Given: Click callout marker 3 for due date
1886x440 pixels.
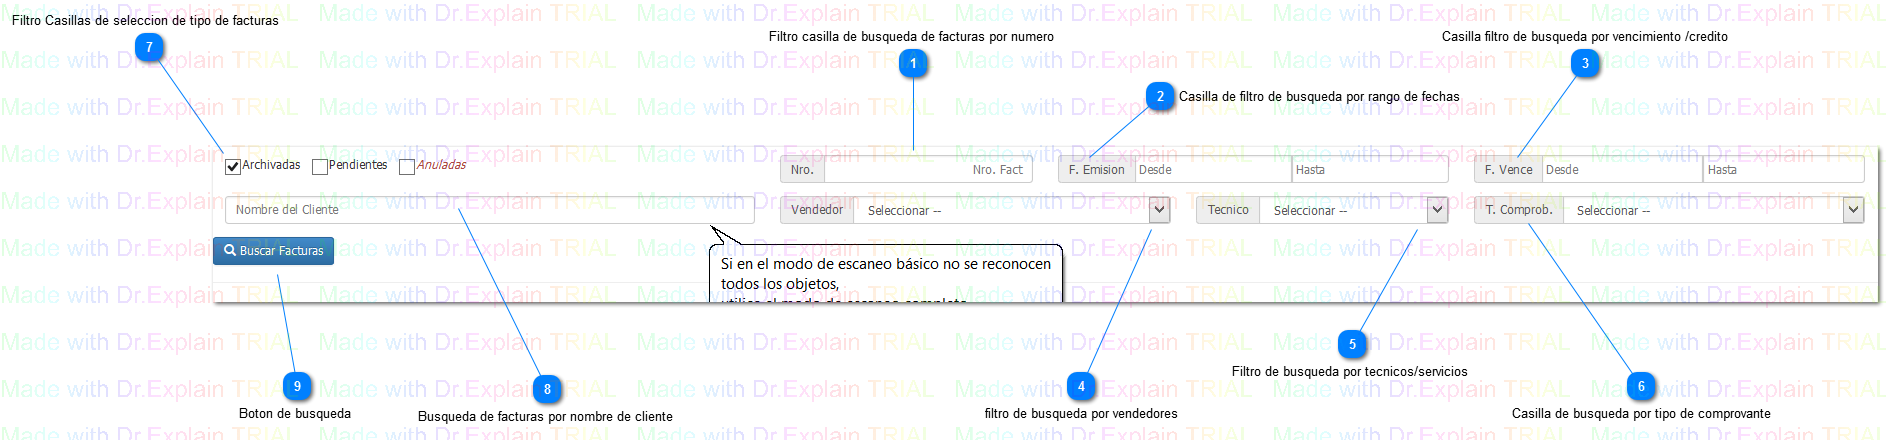Looking at the screenshot, I should pyautogui.click(x=1585, y=64).
